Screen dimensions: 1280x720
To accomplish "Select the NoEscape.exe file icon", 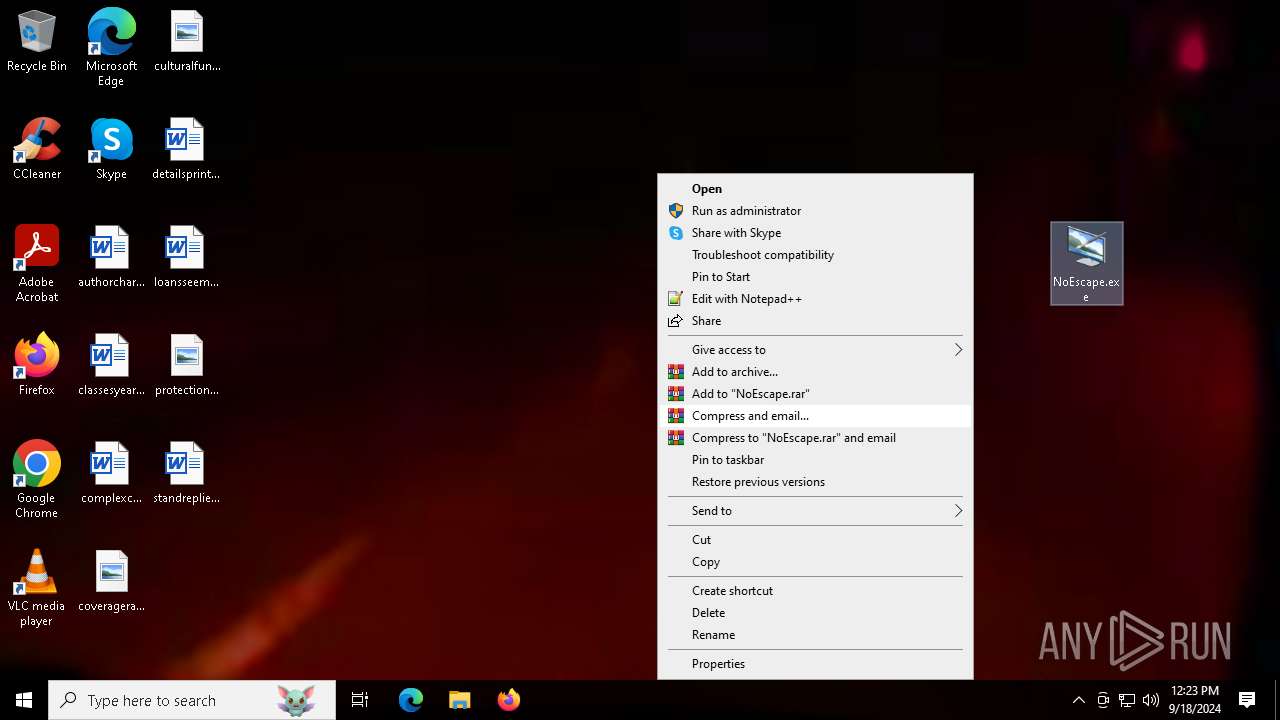I will 1087,264.
